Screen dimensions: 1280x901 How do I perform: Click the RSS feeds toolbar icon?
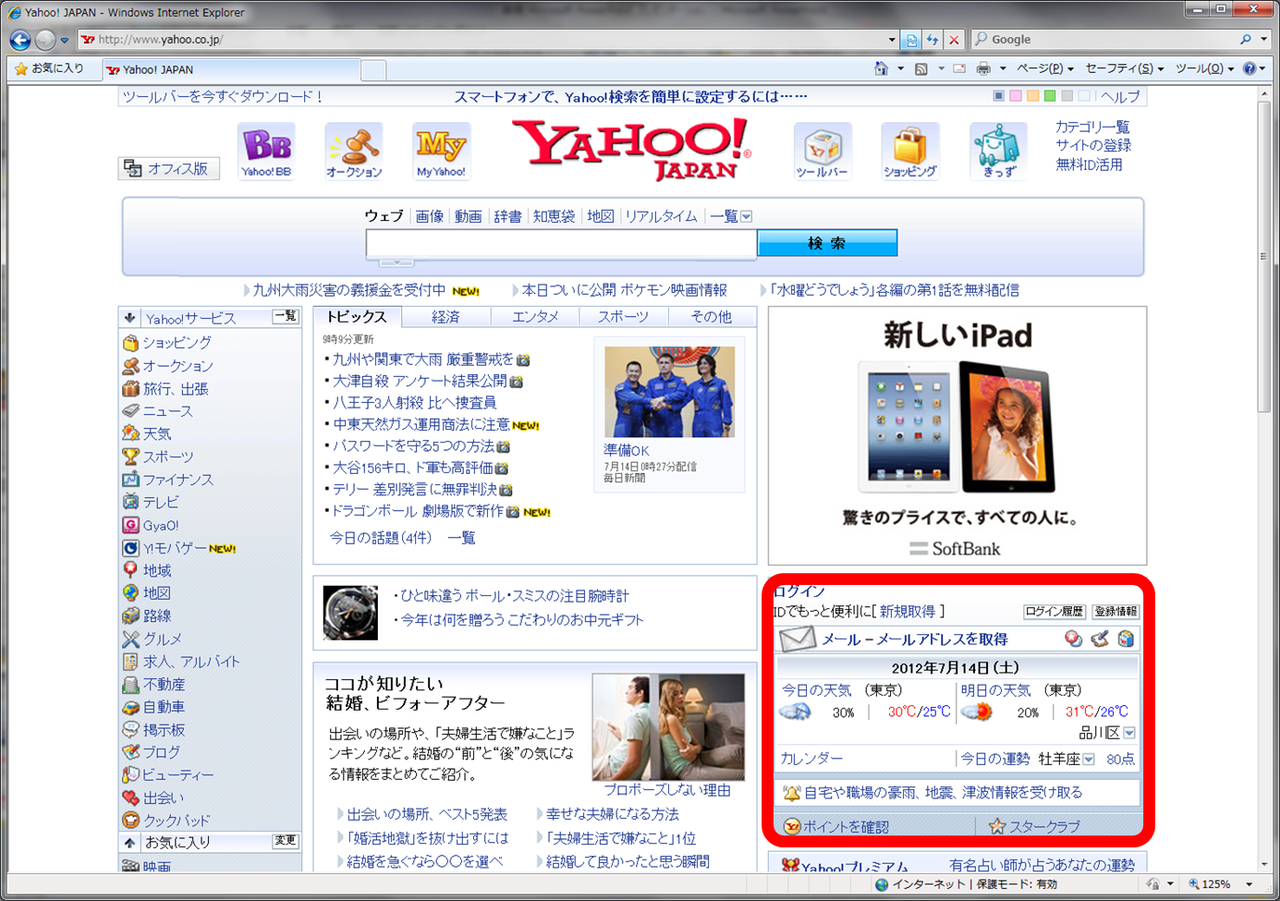click(x=921, y=69)
